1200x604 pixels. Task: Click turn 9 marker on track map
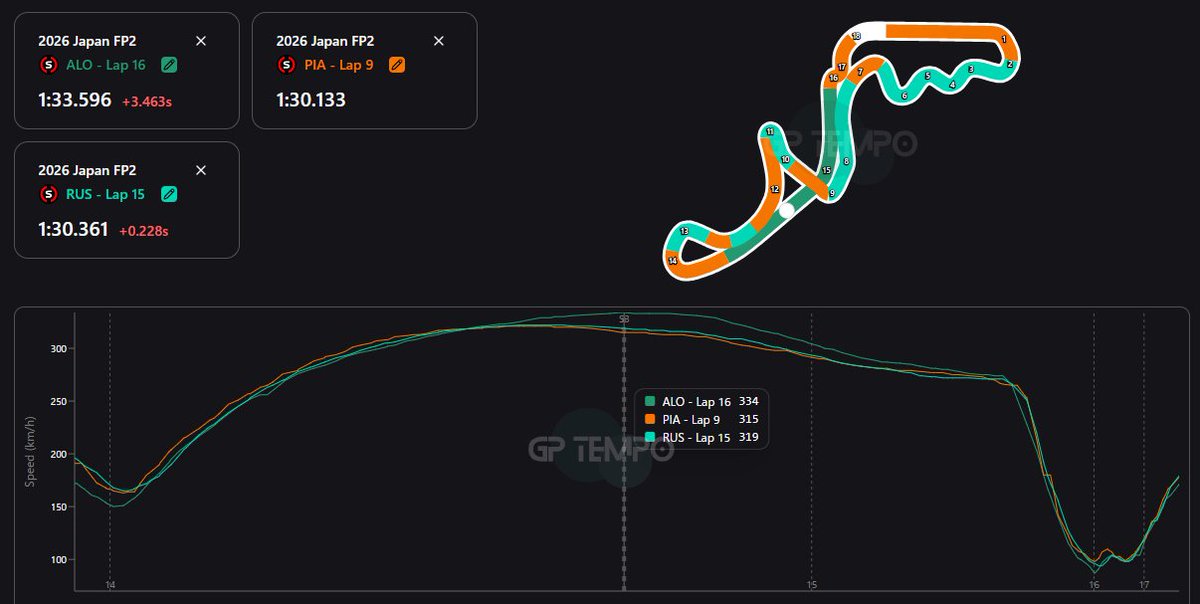(x=832, y=193)
